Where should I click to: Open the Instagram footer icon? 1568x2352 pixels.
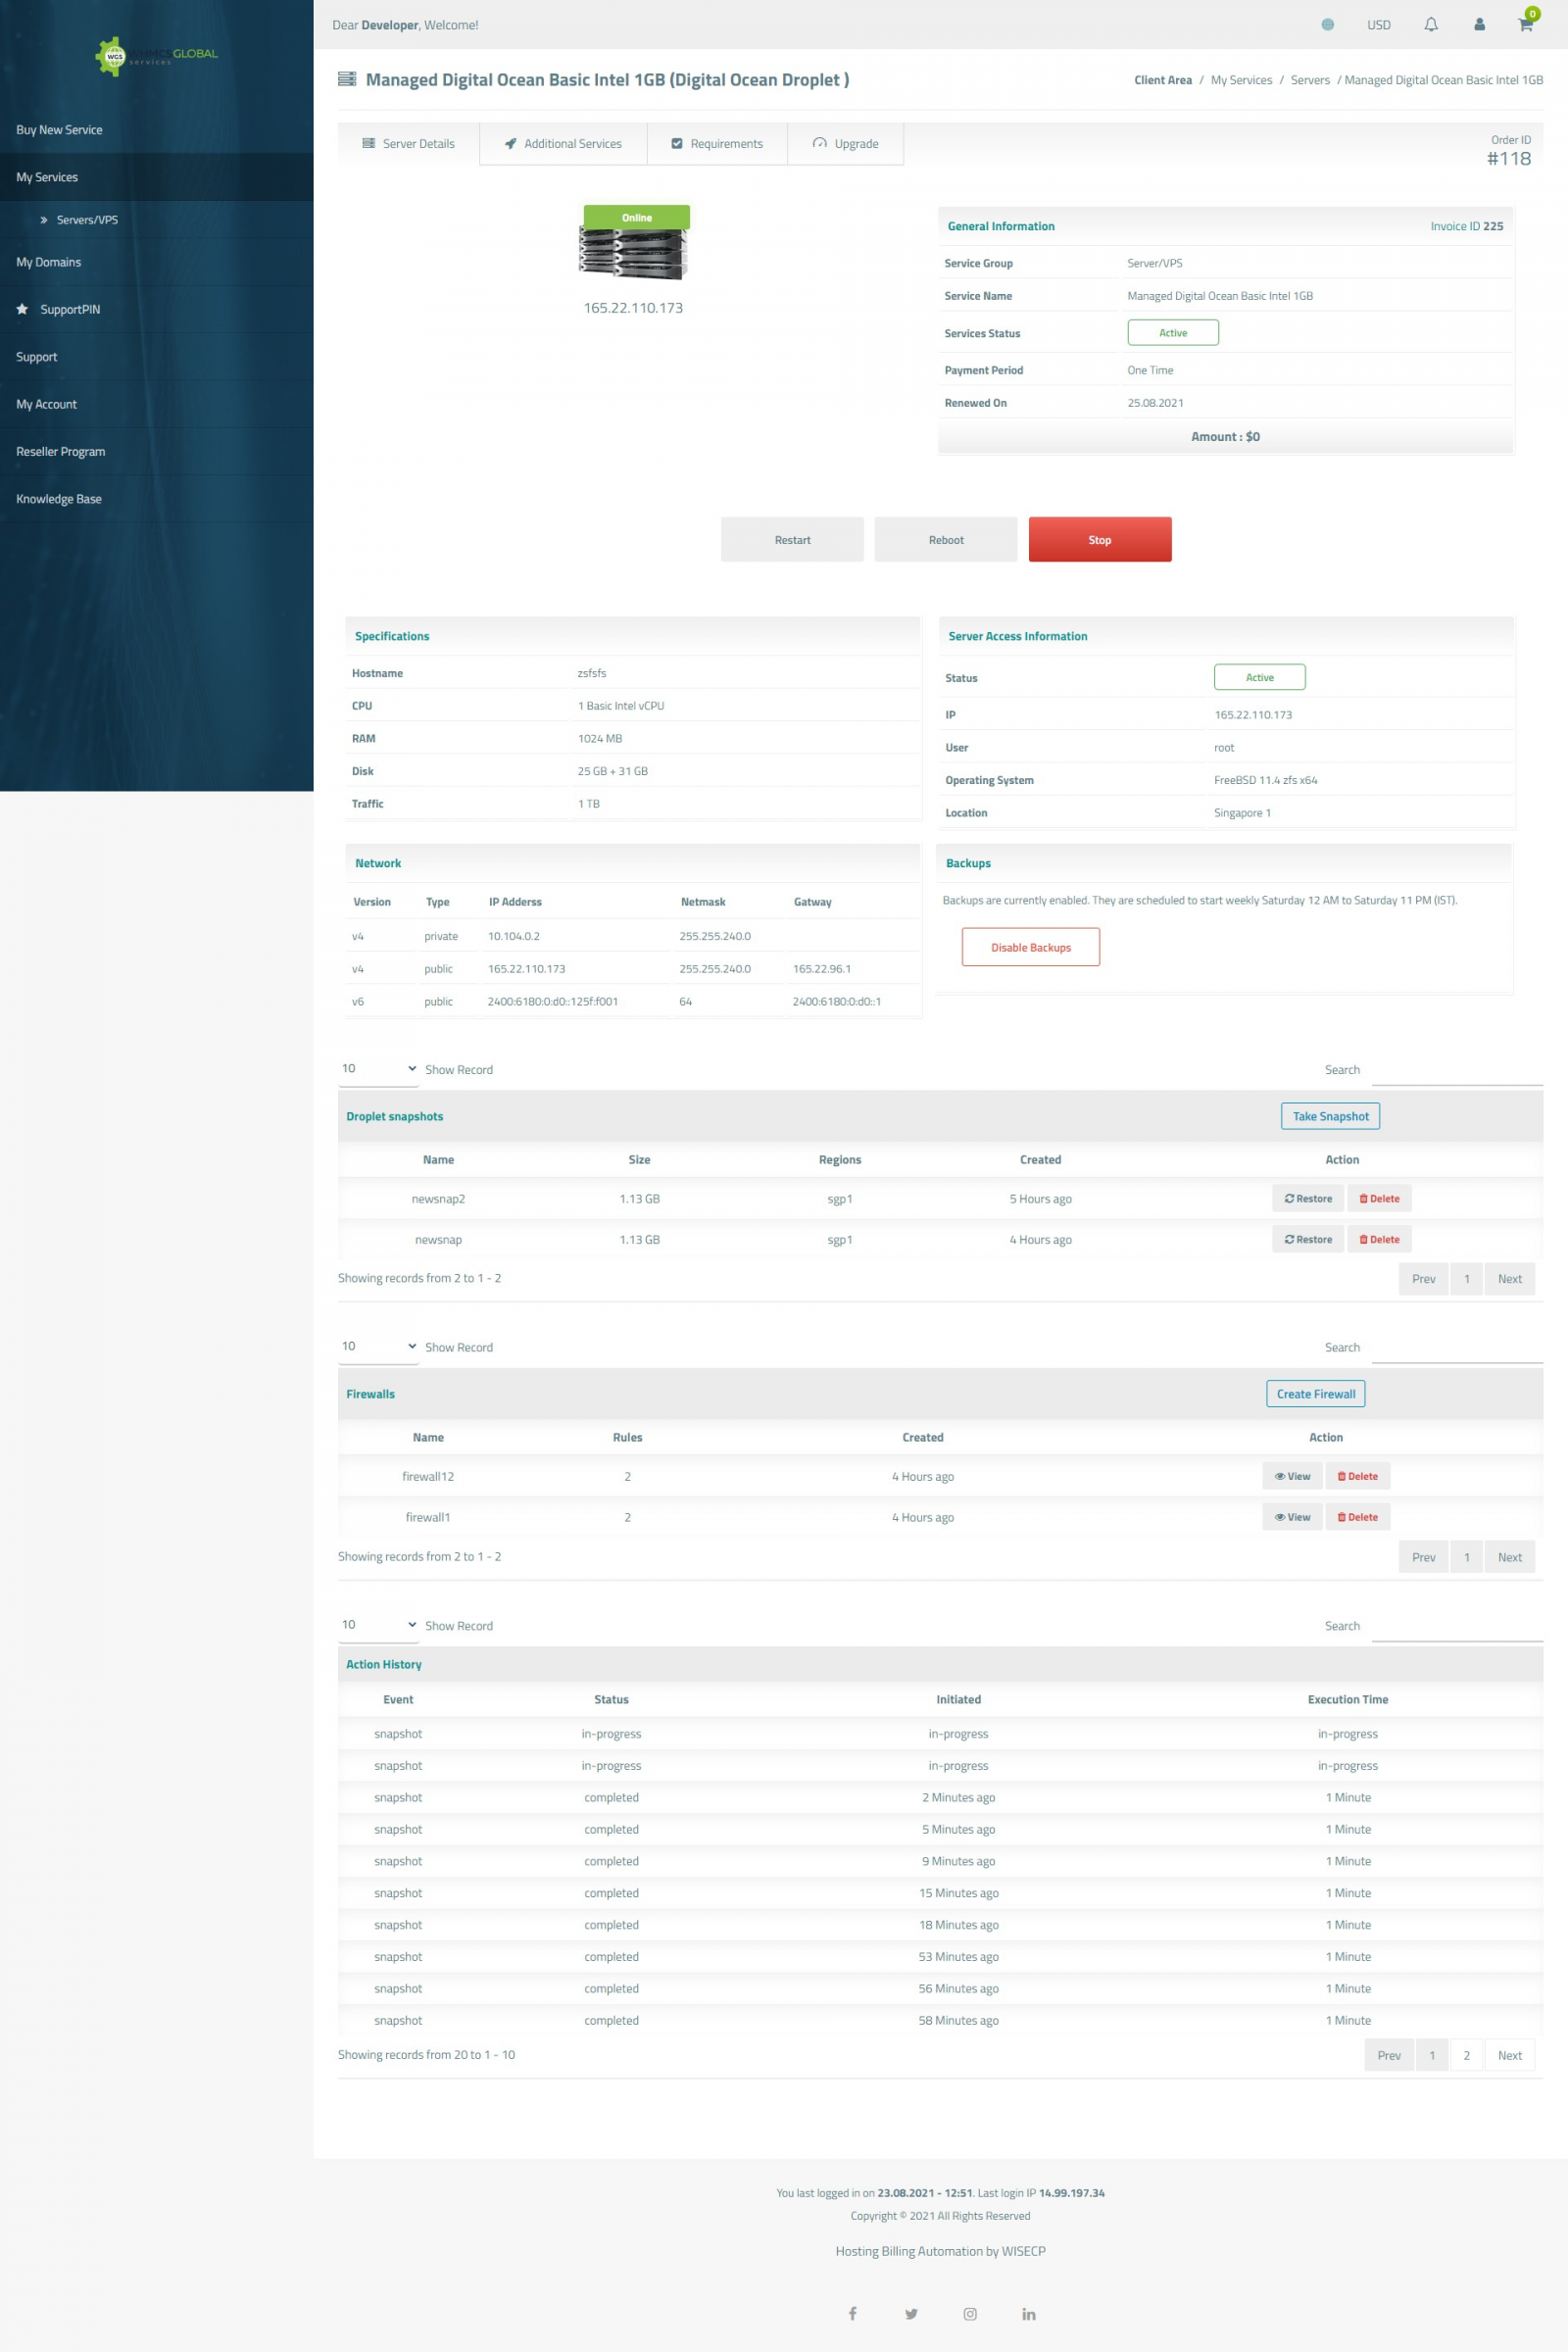(x=970, y=2313)
